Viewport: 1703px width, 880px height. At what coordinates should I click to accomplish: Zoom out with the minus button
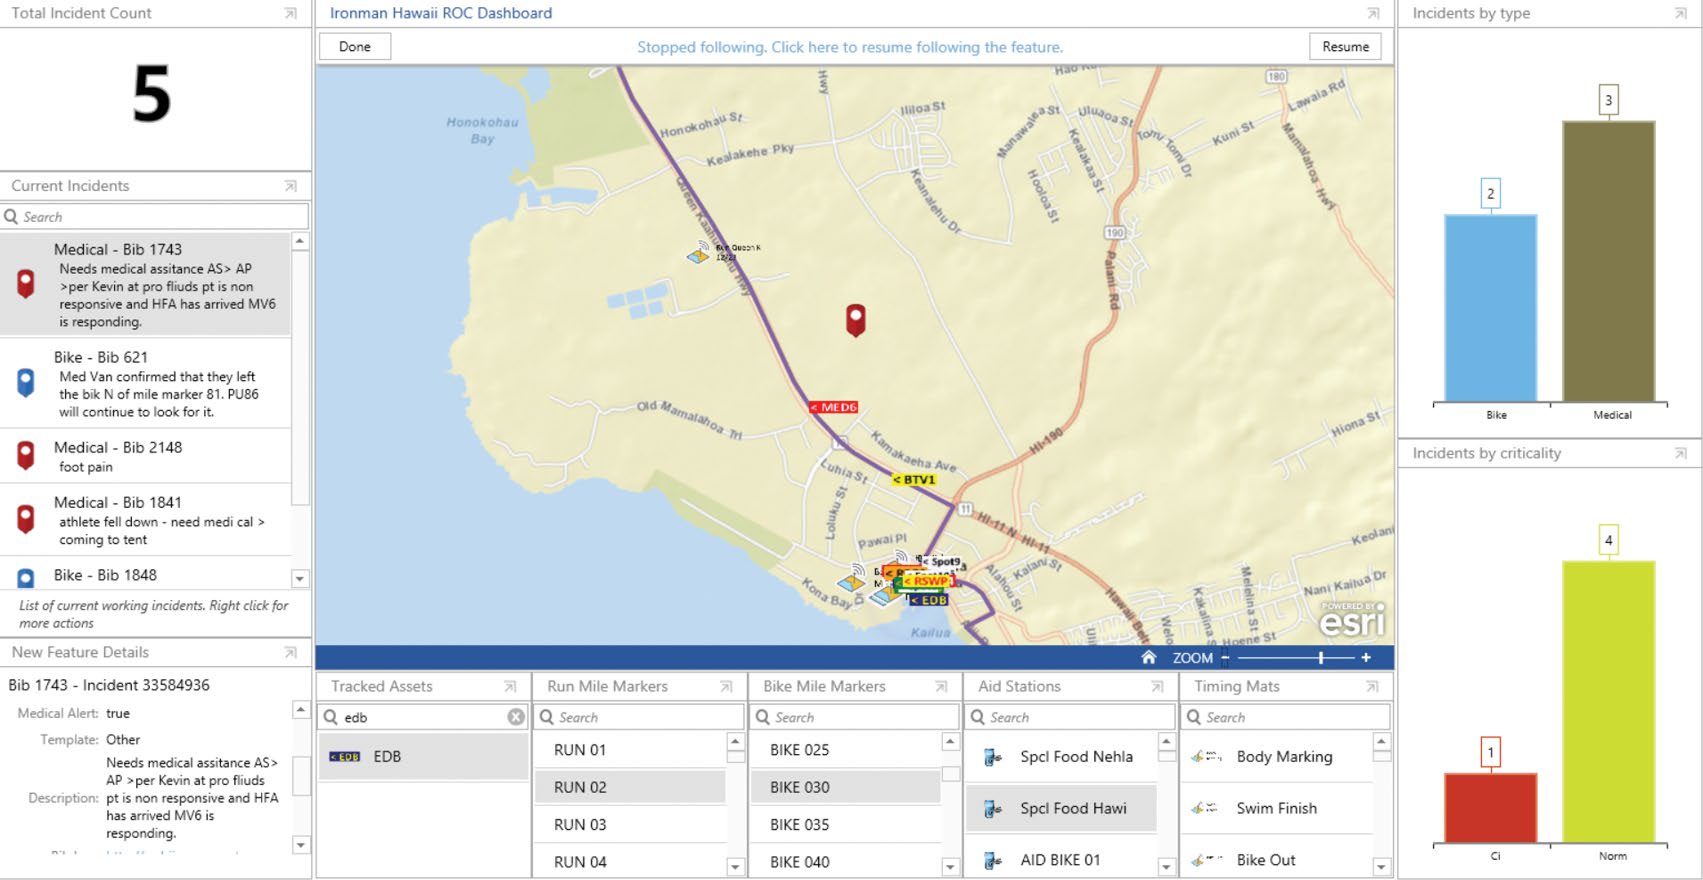click(1226, 657)
